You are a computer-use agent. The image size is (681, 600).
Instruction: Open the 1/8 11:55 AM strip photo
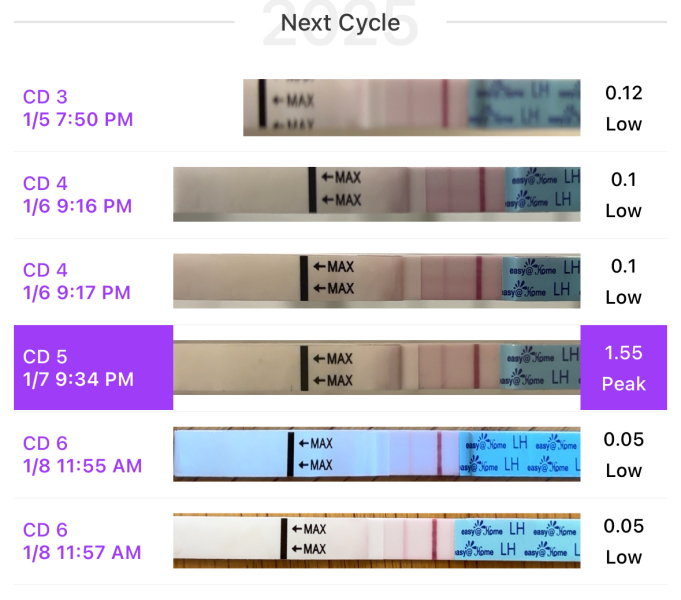(x=376, y=454)
